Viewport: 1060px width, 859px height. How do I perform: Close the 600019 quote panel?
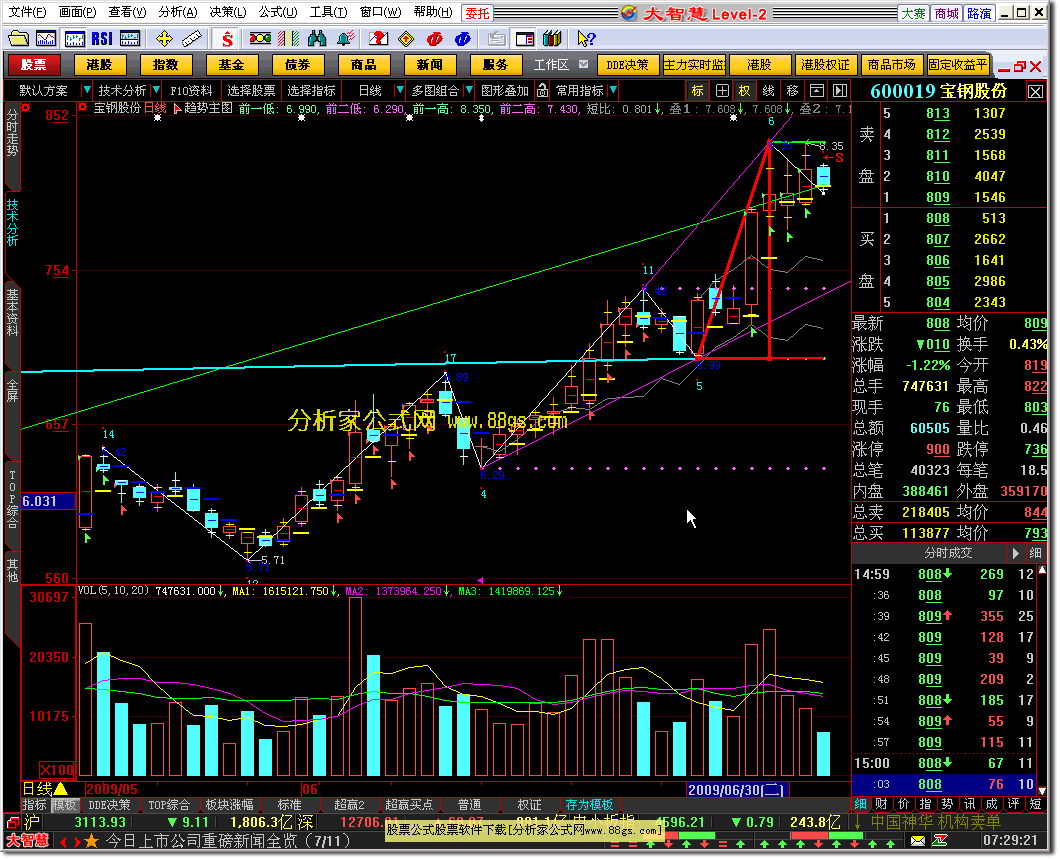(x=1035, y=91)
